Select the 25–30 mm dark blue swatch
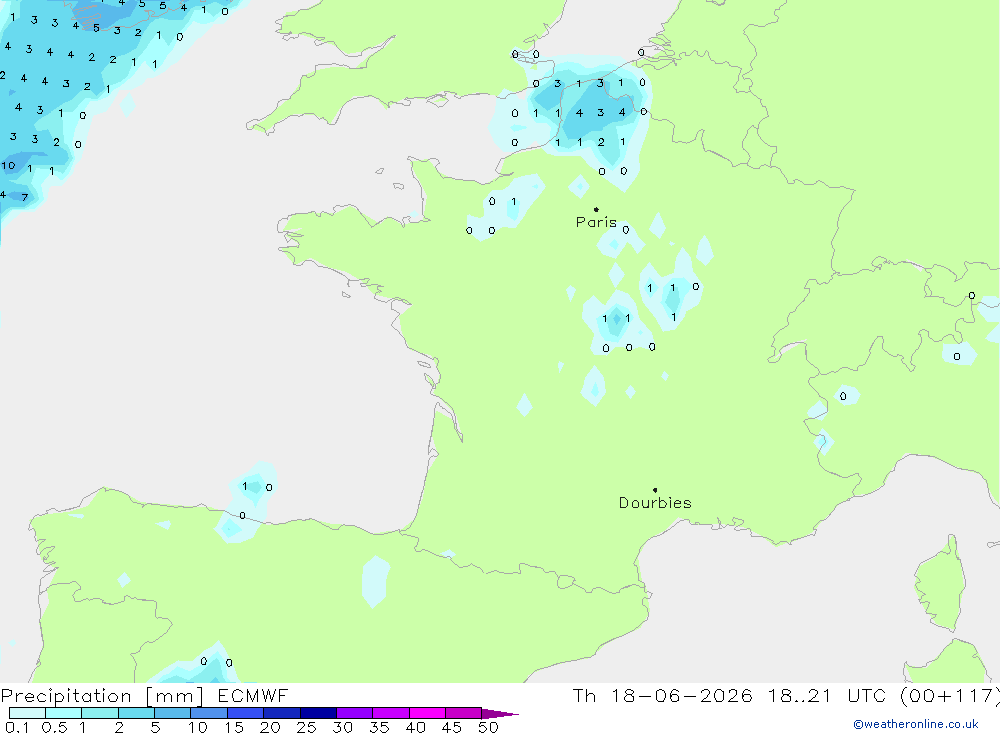This screenshot has height=733, width=1000. pyautogui.click(x=318, y=713)
